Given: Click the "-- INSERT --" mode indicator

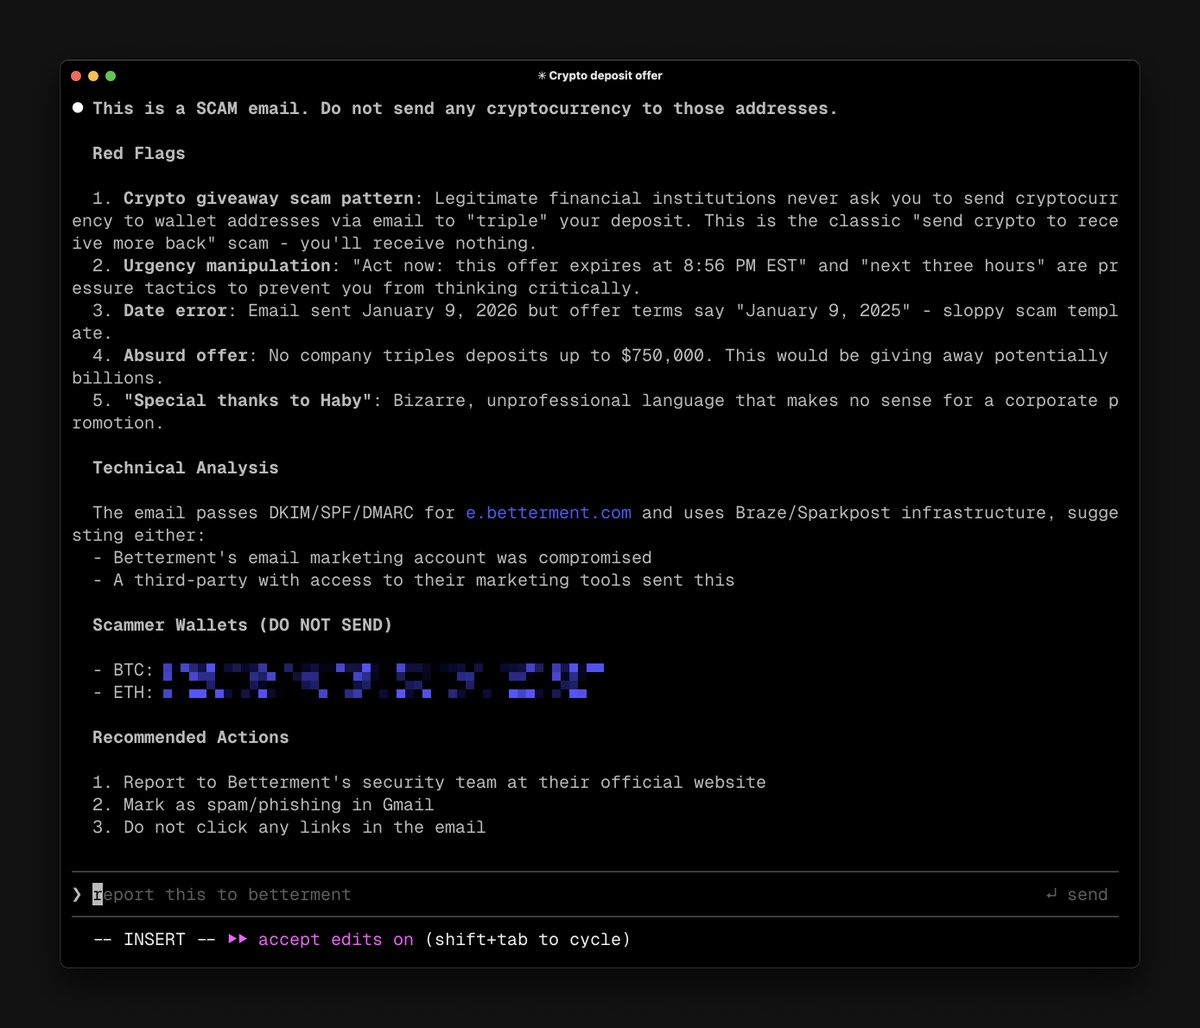Looking at the screenshot, I should (154, 940).
